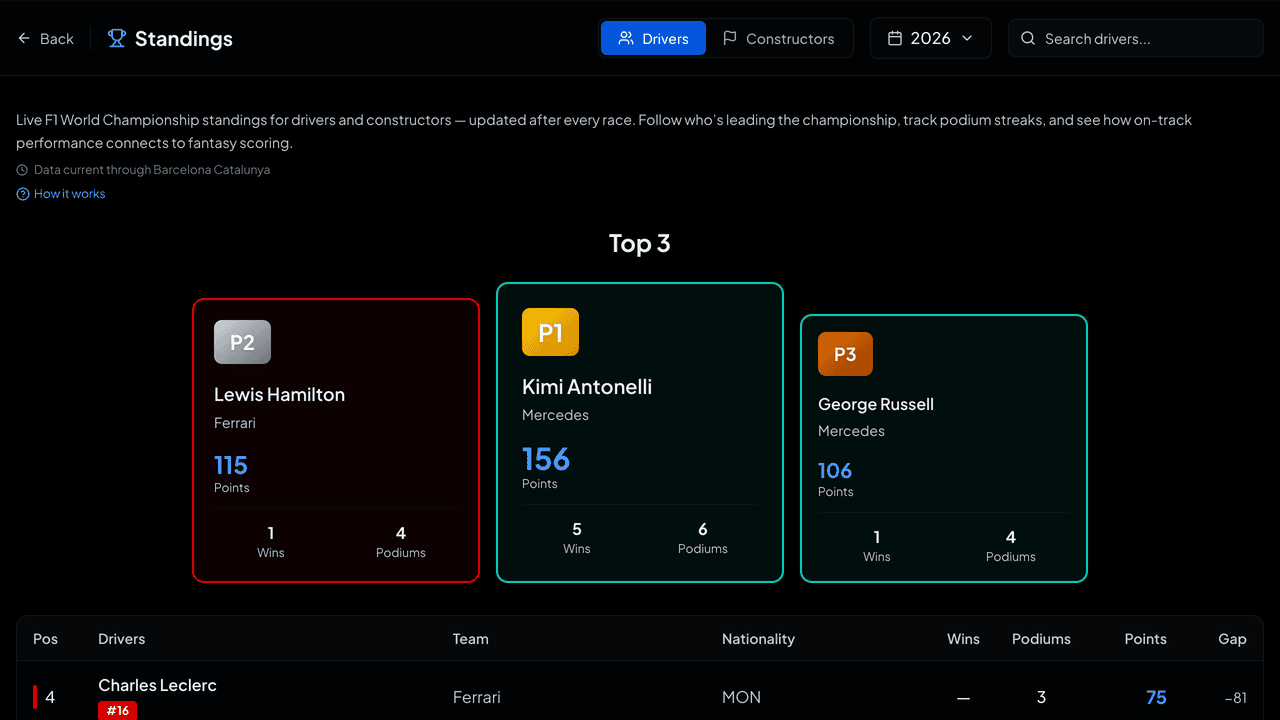Expand the 2026 season chevron
Image resolution: width=1280 pixels, height=720 pixels.
(x=967, y=38)
